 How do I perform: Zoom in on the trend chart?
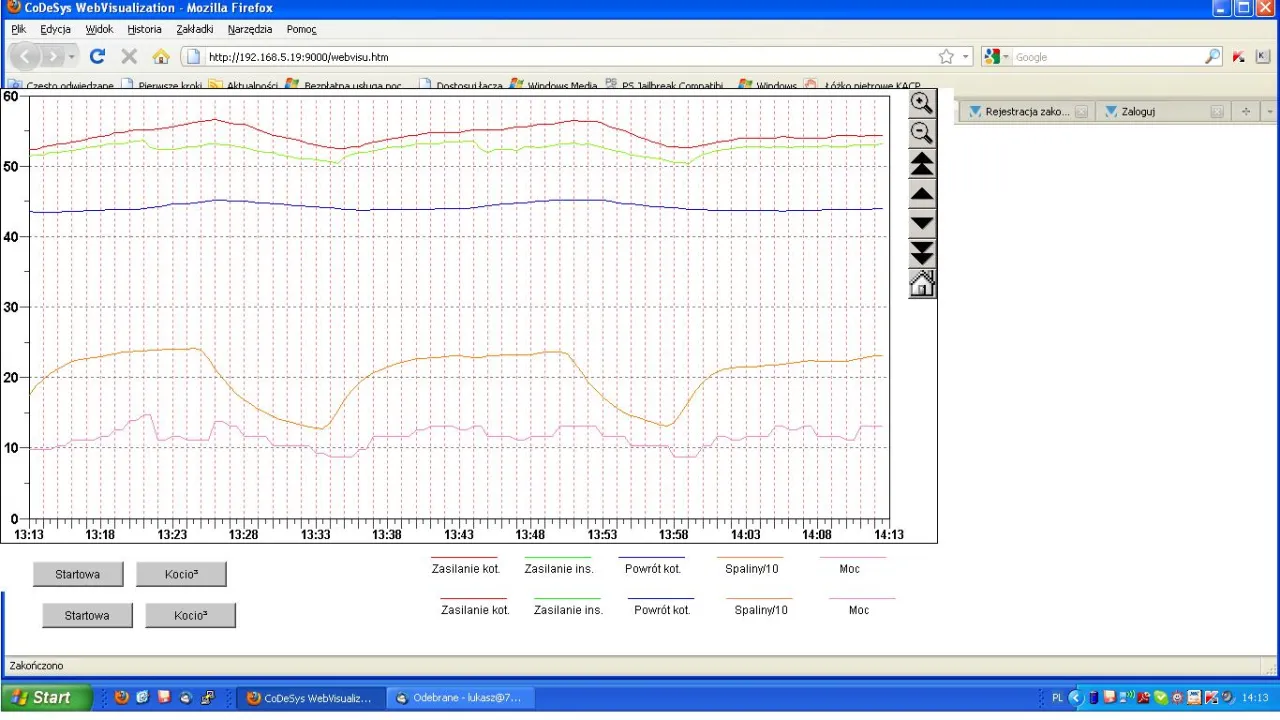point(921,102)
